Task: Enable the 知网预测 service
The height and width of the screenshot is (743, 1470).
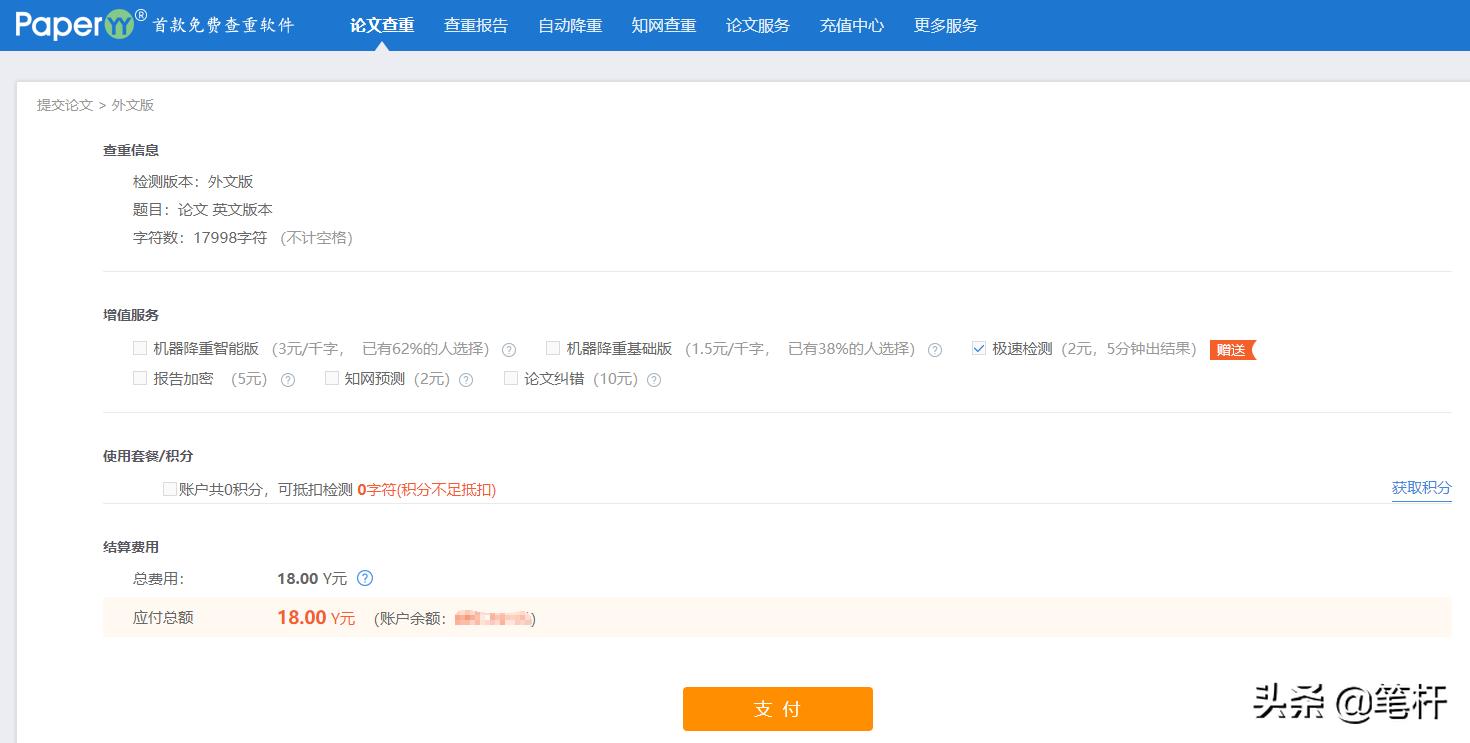Action: point(331,378)
